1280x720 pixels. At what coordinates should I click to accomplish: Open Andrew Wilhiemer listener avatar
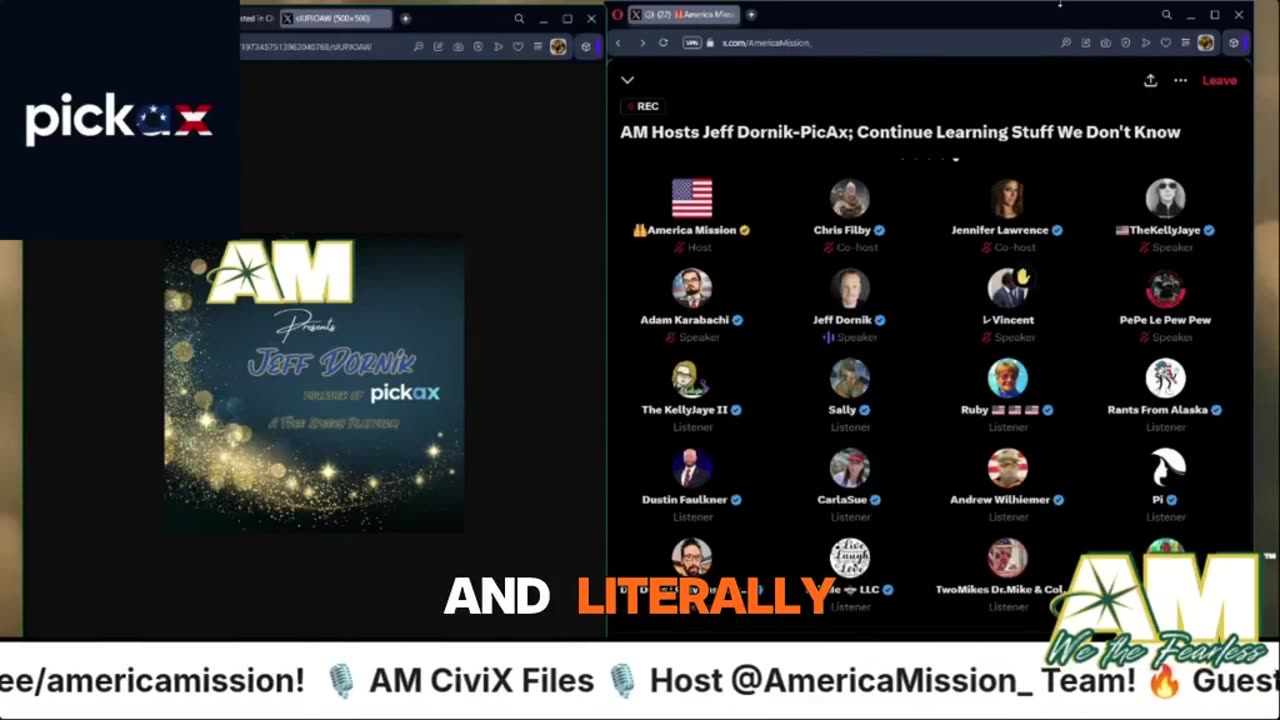tap(1007, 468)
